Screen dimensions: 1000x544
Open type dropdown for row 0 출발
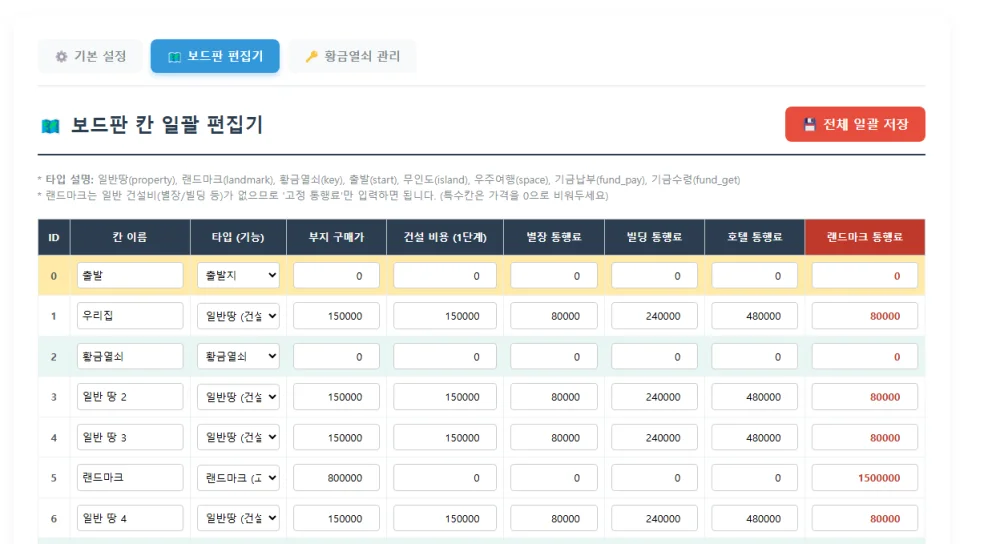[238, 276]
